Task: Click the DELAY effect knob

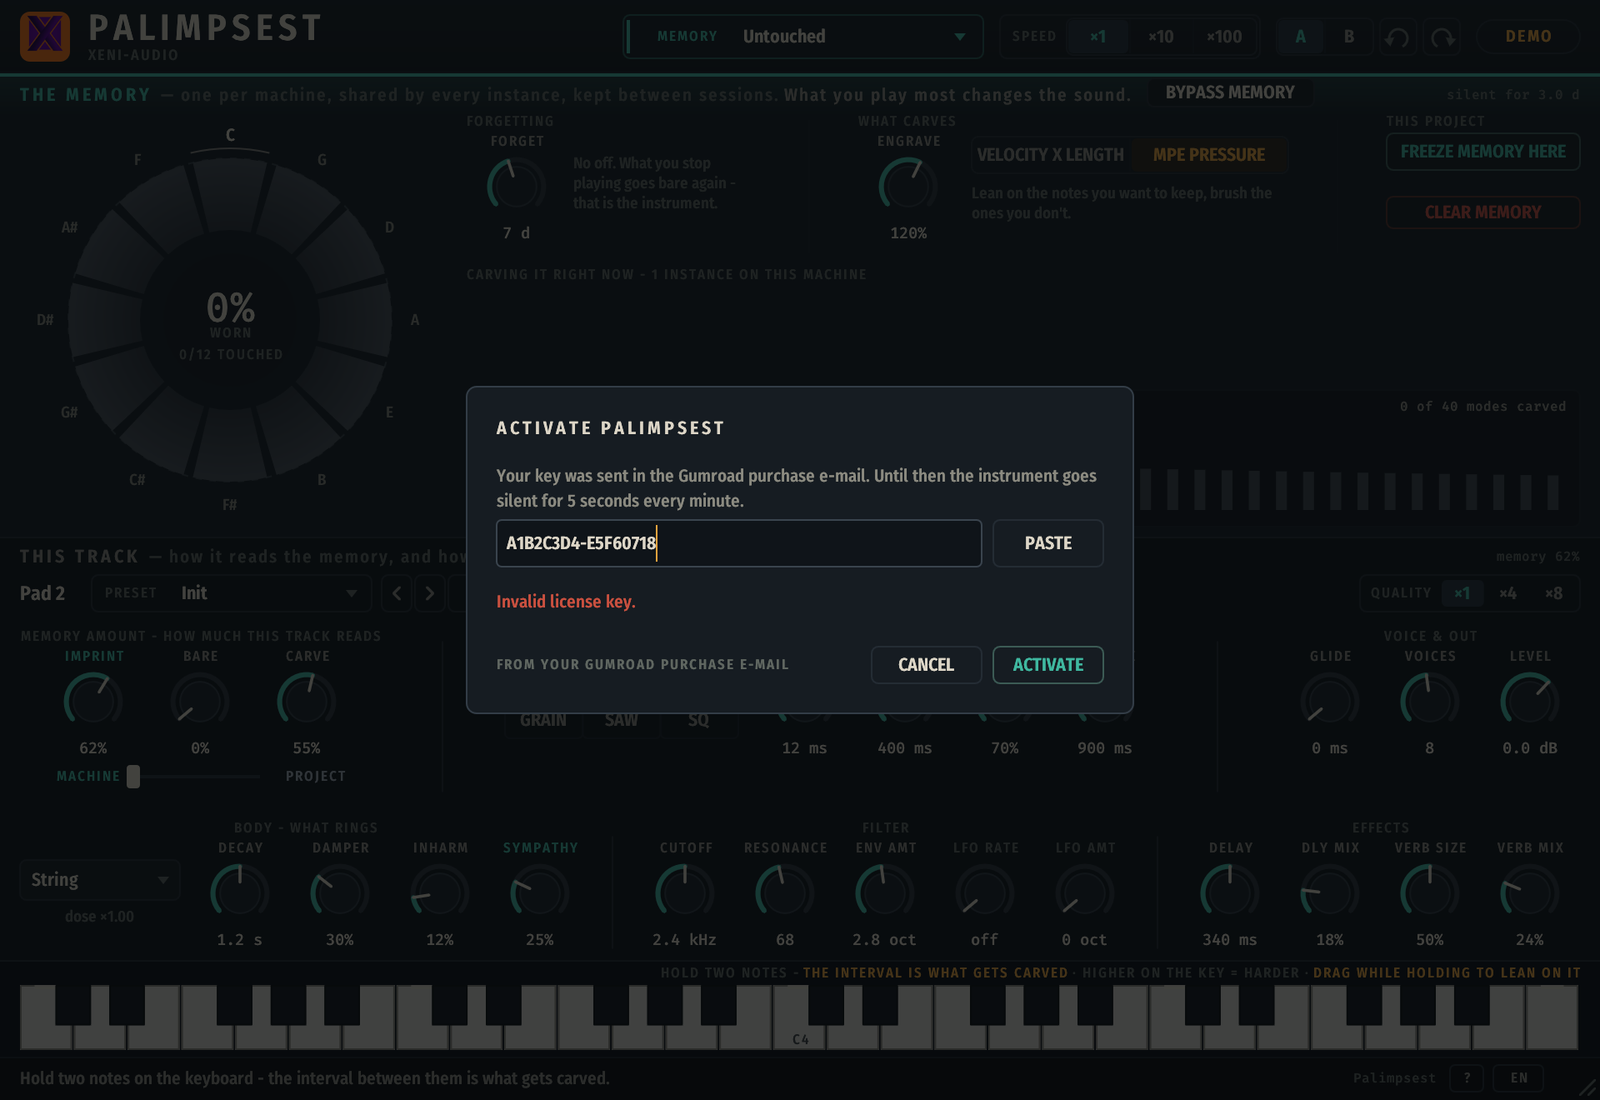Action: pyautogui.click(x=1230, y=892)
